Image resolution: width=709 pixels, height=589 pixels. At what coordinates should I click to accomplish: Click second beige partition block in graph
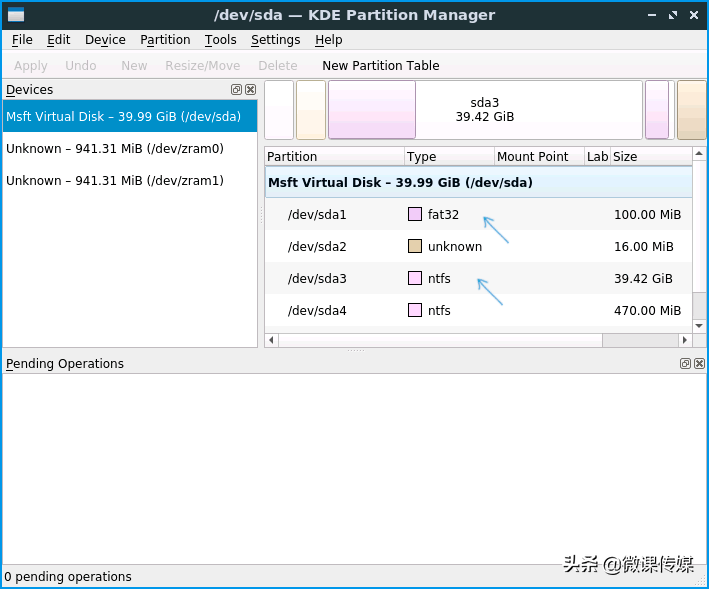pos(311,110)
